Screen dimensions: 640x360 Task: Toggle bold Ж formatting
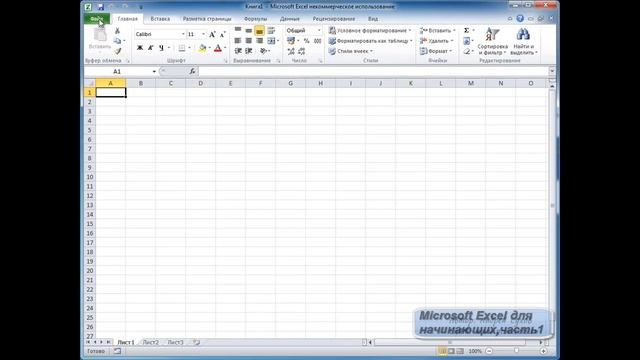(x=140, y=48)
